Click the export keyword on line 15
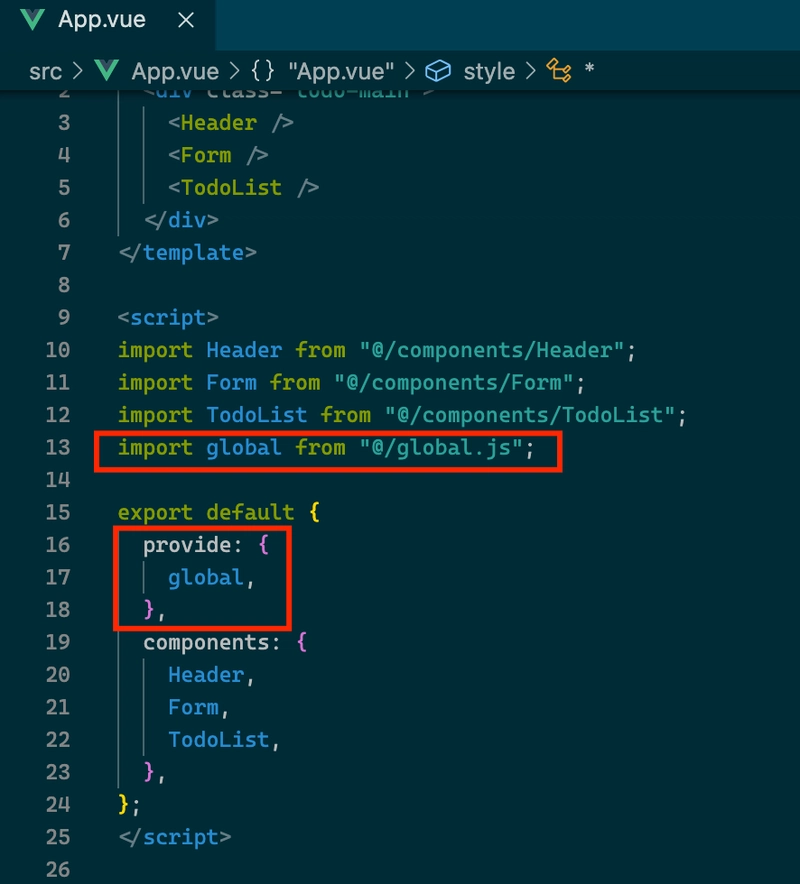This screenshot has width=800, height=884. click(156, 512)
